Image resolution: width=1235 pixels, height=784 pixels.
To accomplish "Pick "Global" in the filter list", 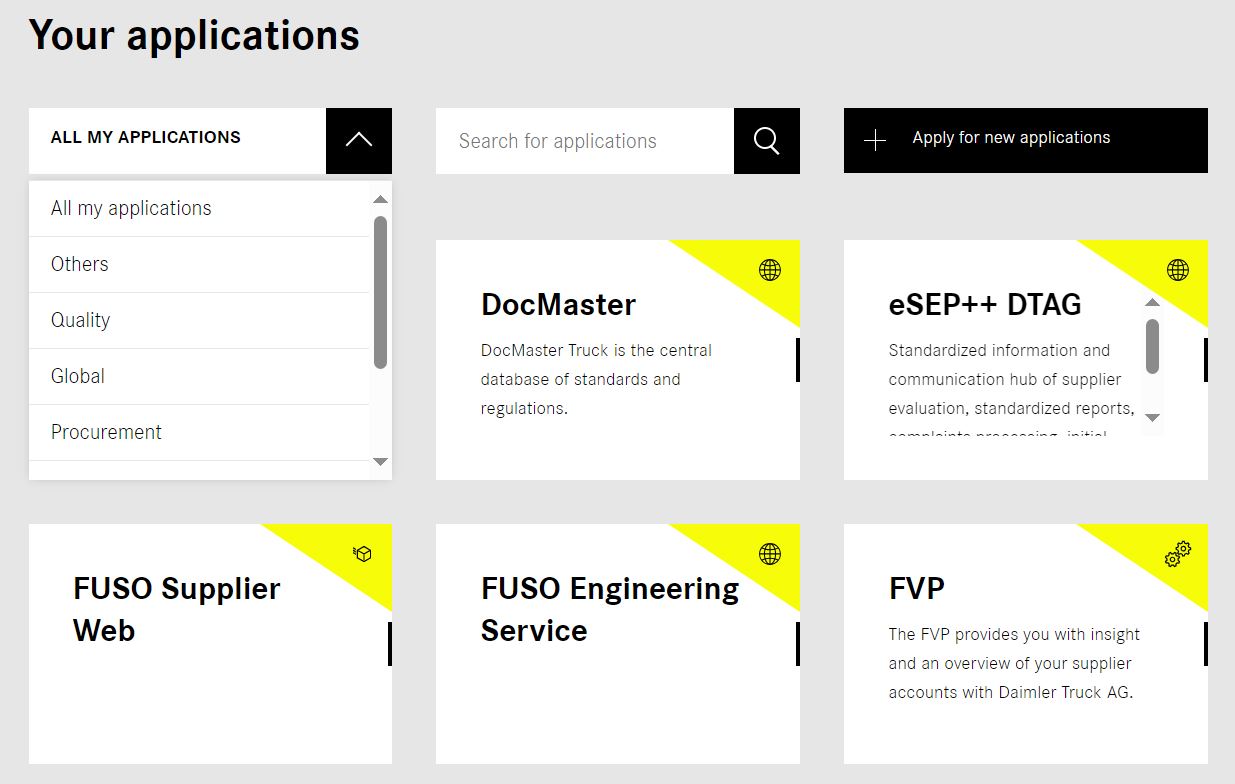I will [x=78, y=376].
